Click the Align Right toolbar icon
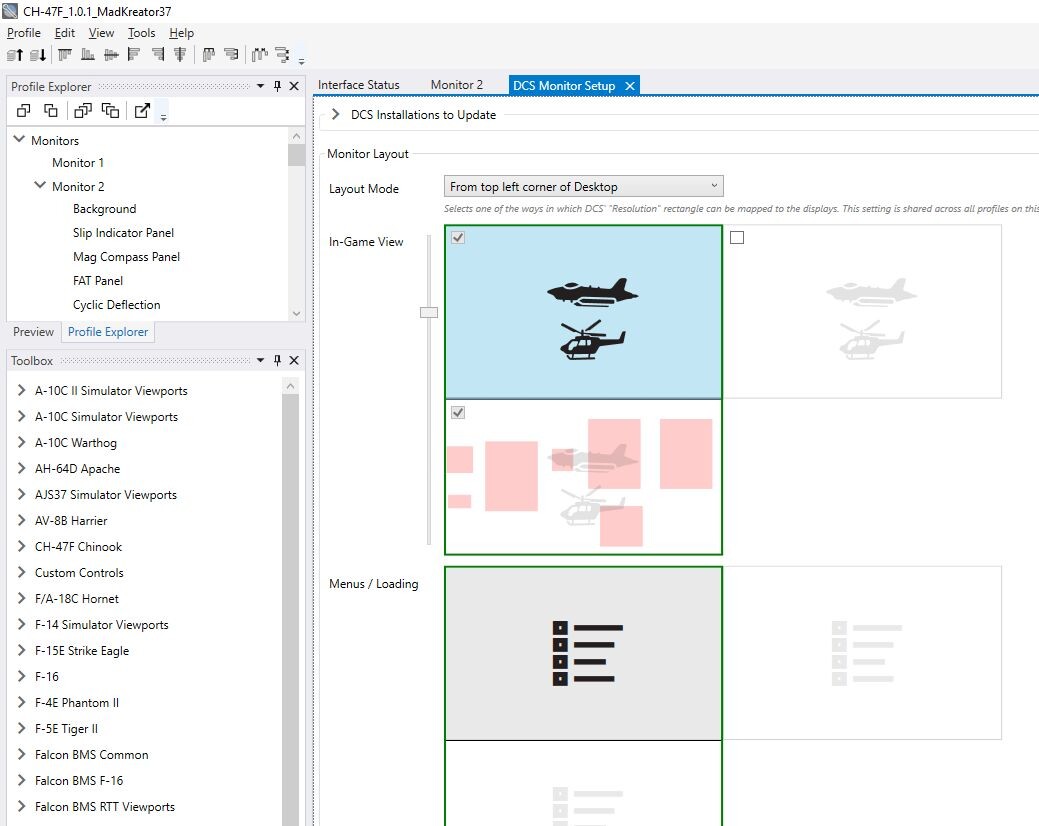The height and width of the screenshot is (826, 1039). (158, 54)
